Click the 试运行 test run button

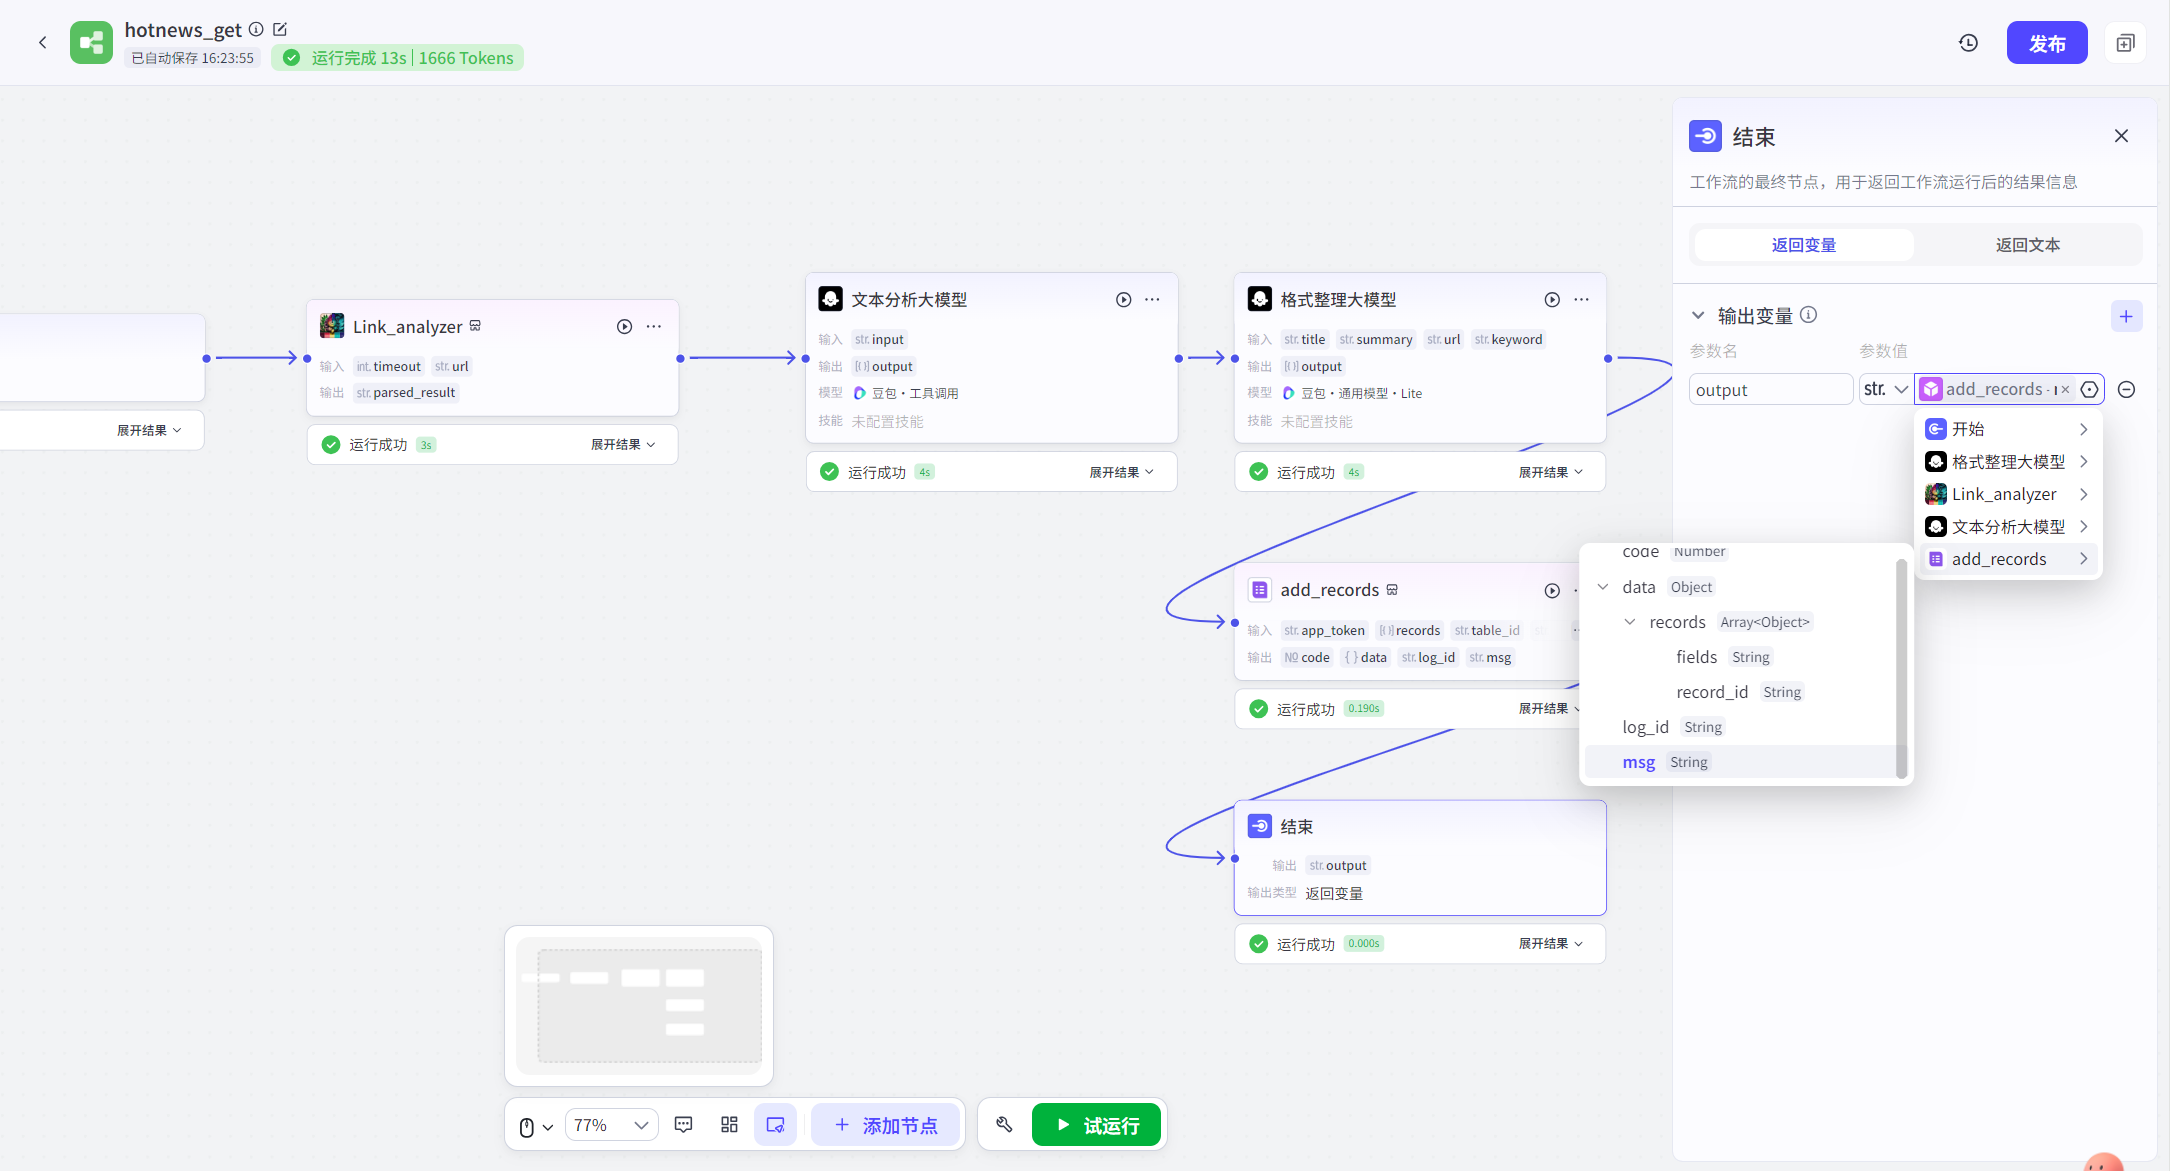click(x=1096, y=1125)
